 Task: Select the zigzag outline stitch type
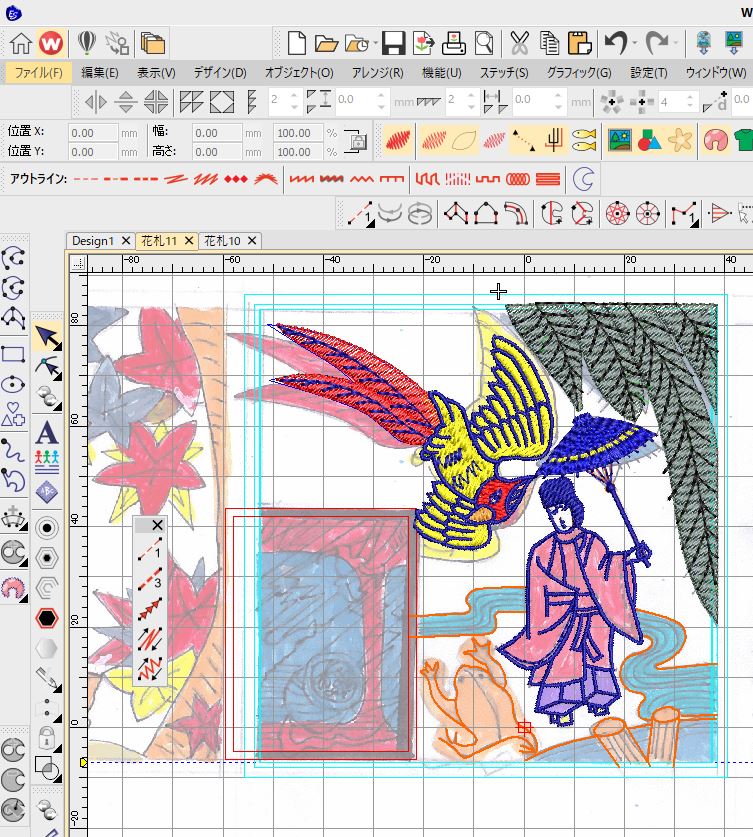[361, 179]
